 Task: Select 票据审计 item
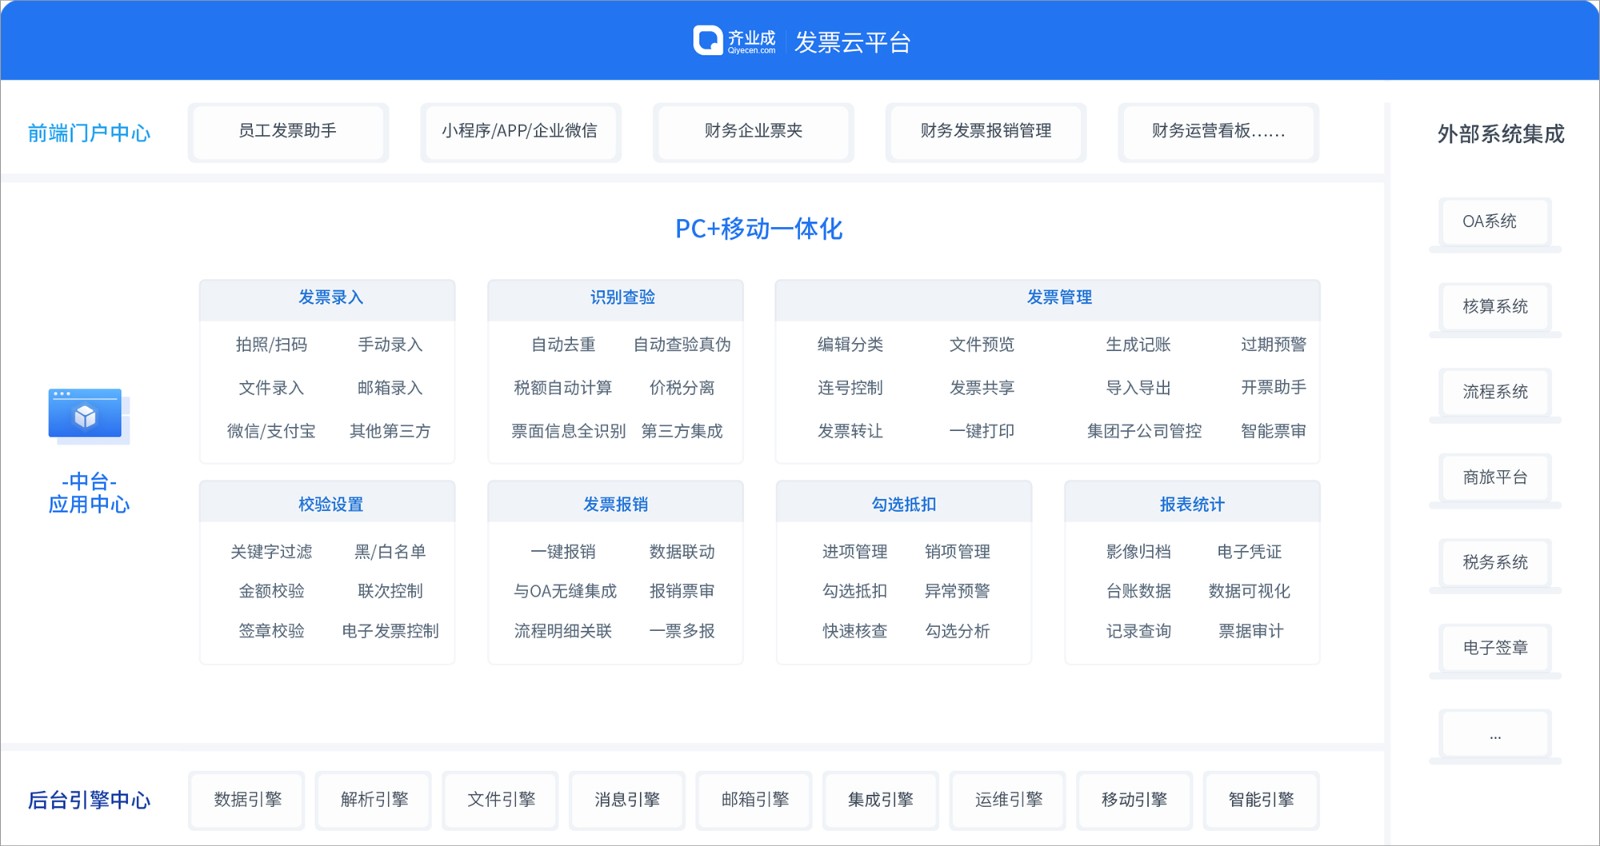pyautogui.click(x=1250, y=631)
